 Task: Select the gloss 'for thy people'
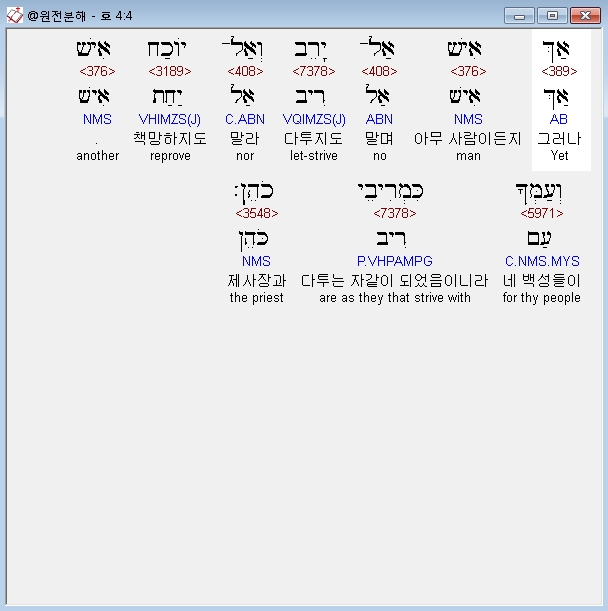(x=542, y=298)
